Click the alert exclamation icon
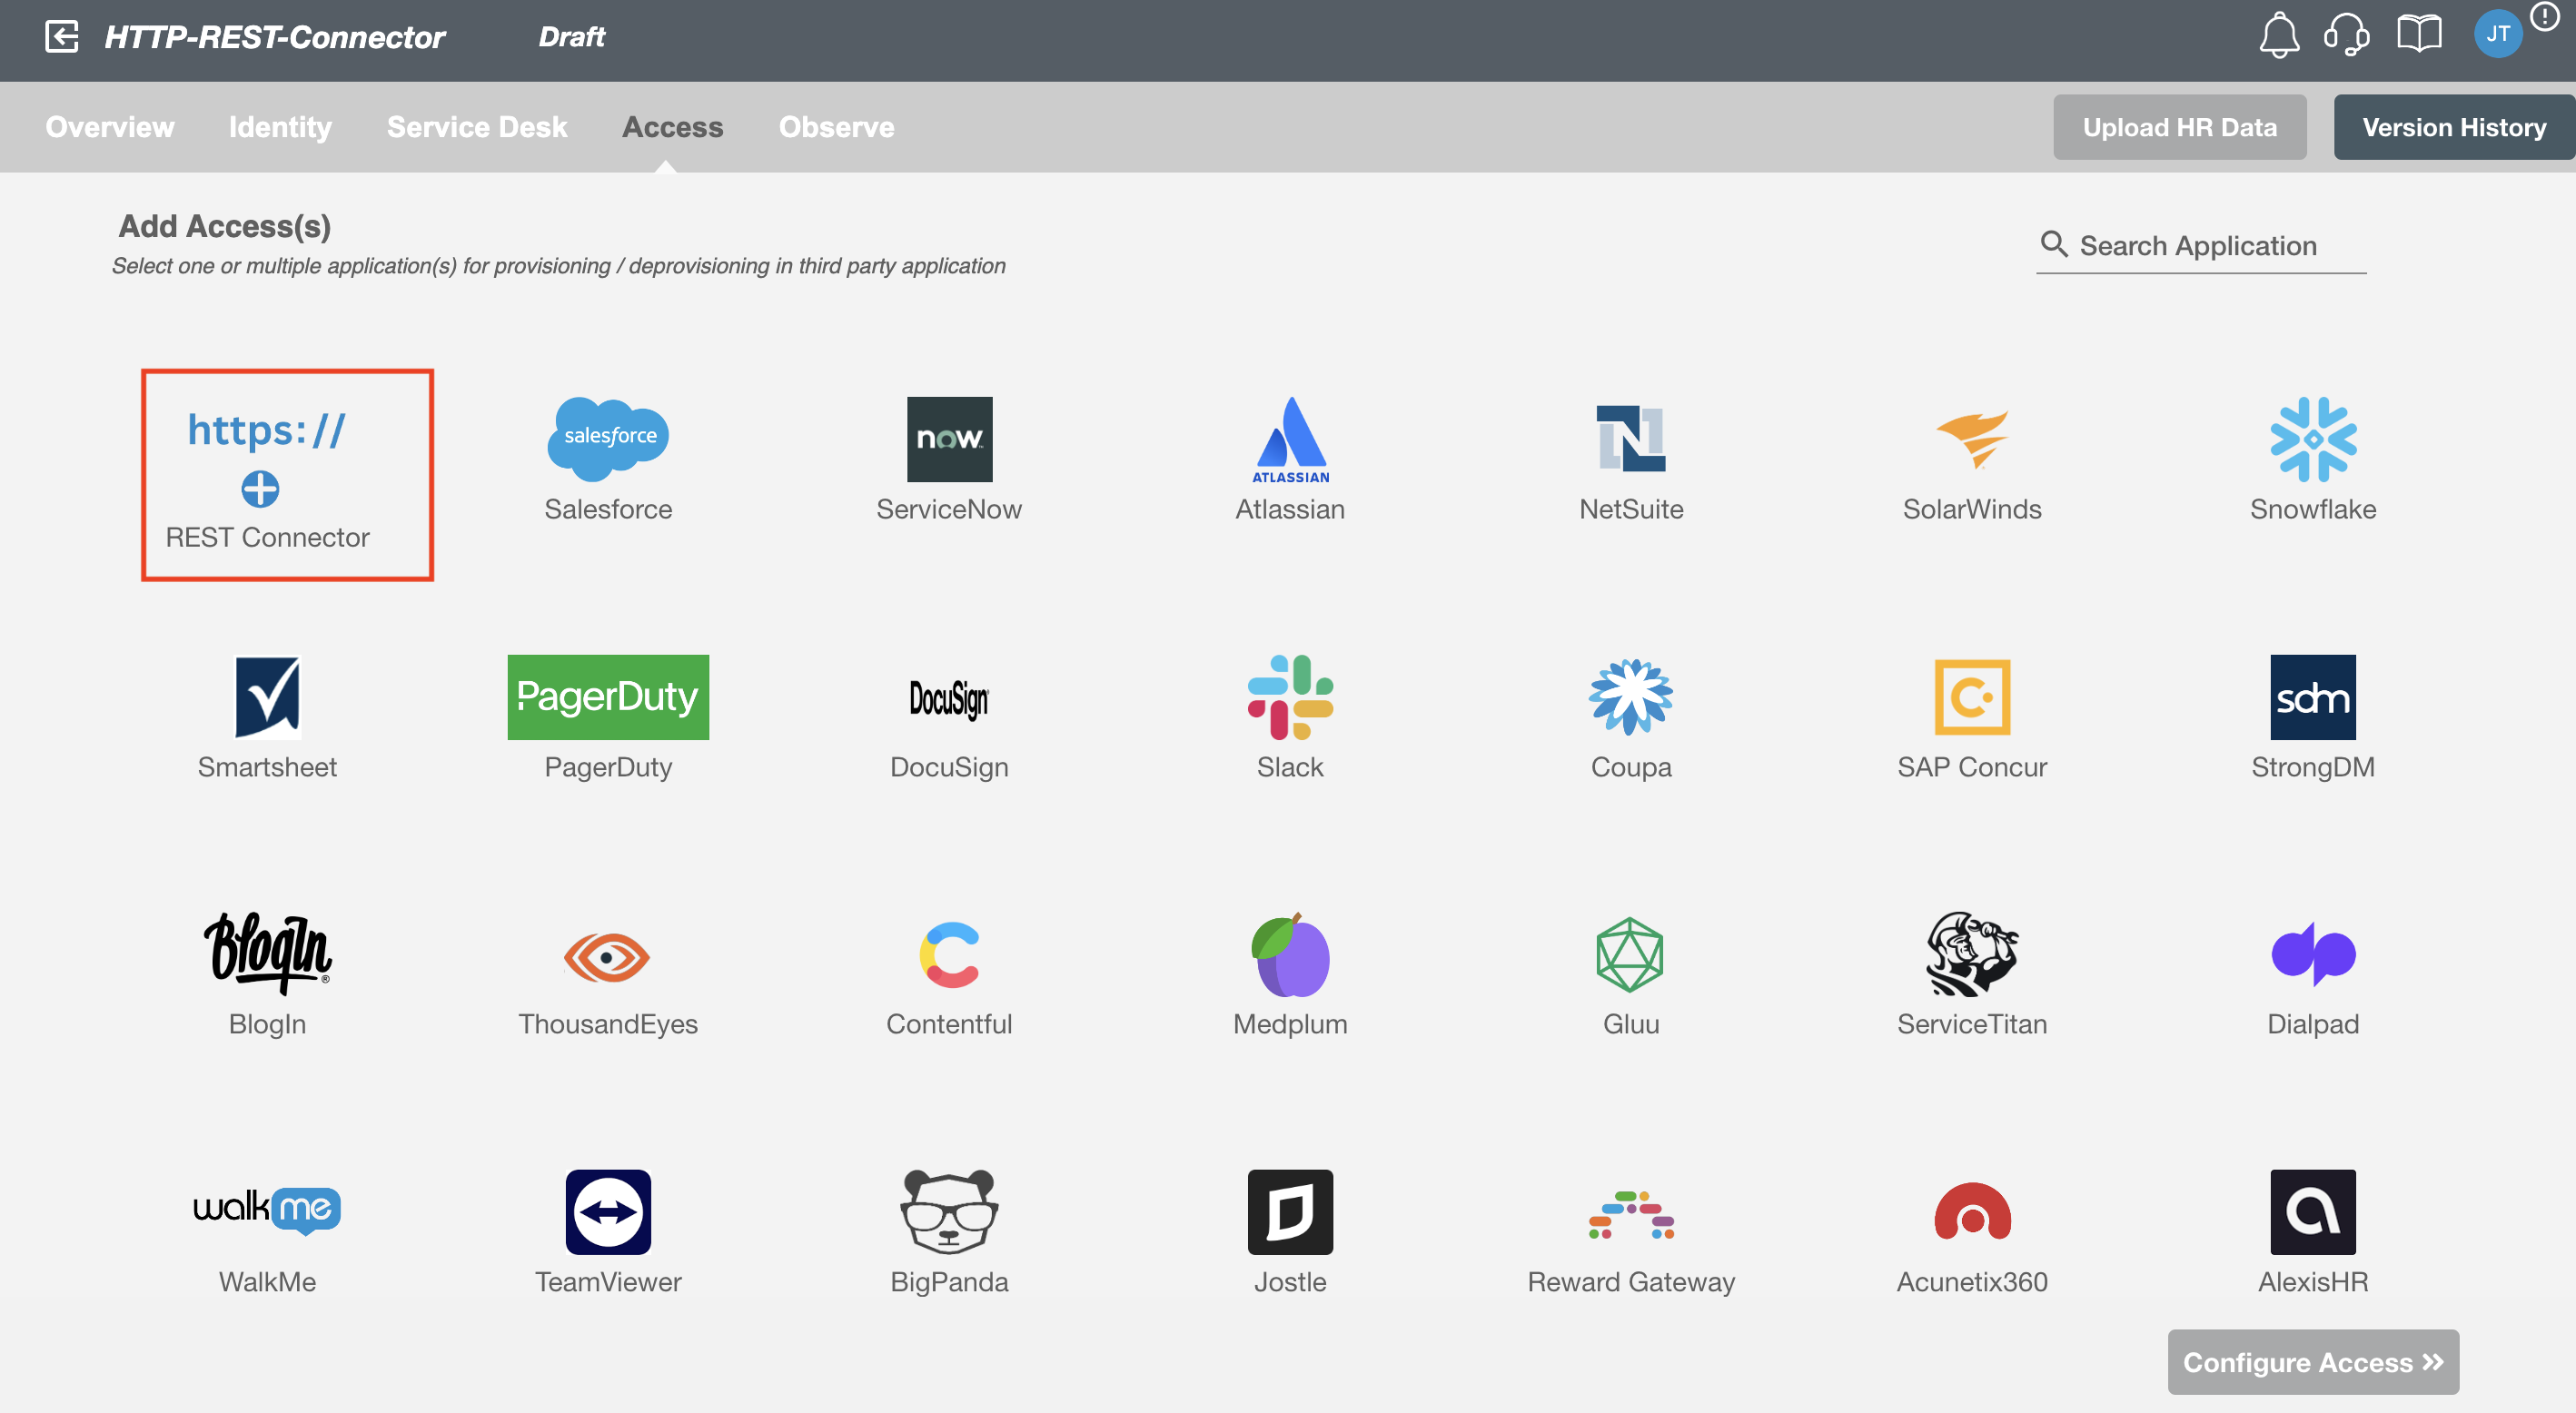The width and height of the screenshot is (2576, 1413). (2544, 17)
